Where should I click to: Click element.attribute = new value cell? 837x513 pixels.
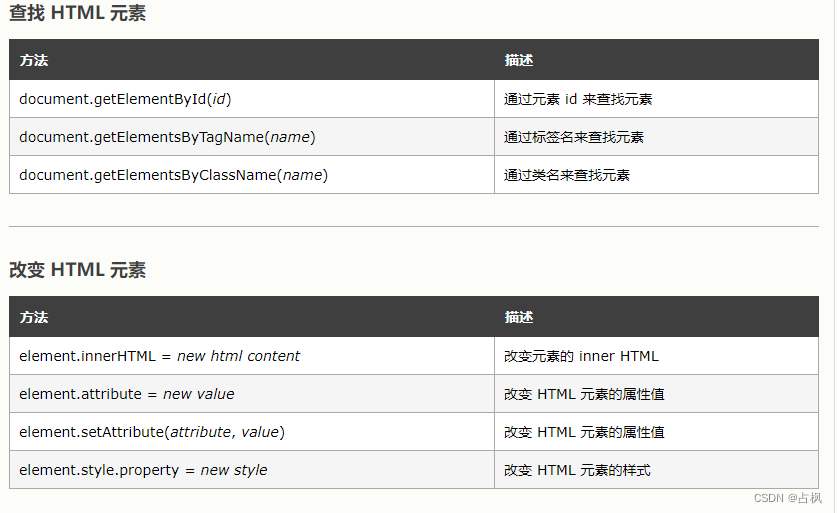click(x=252, y=393)
